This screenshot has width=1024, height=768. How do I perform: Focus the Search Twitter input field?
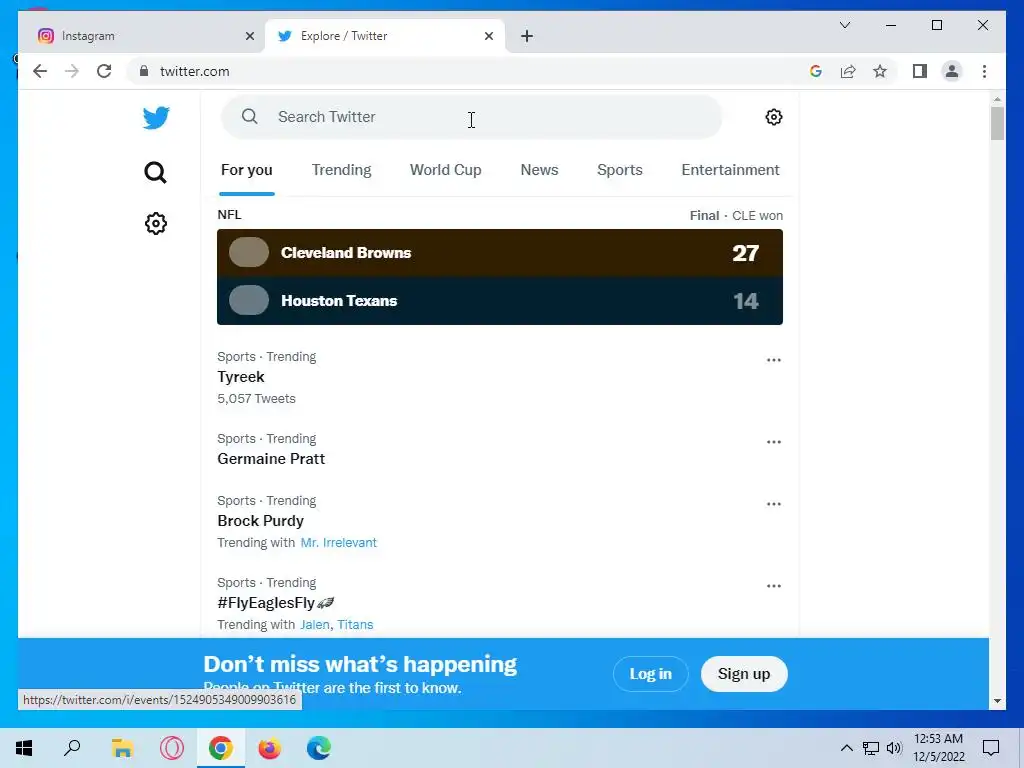click(472, 117)
